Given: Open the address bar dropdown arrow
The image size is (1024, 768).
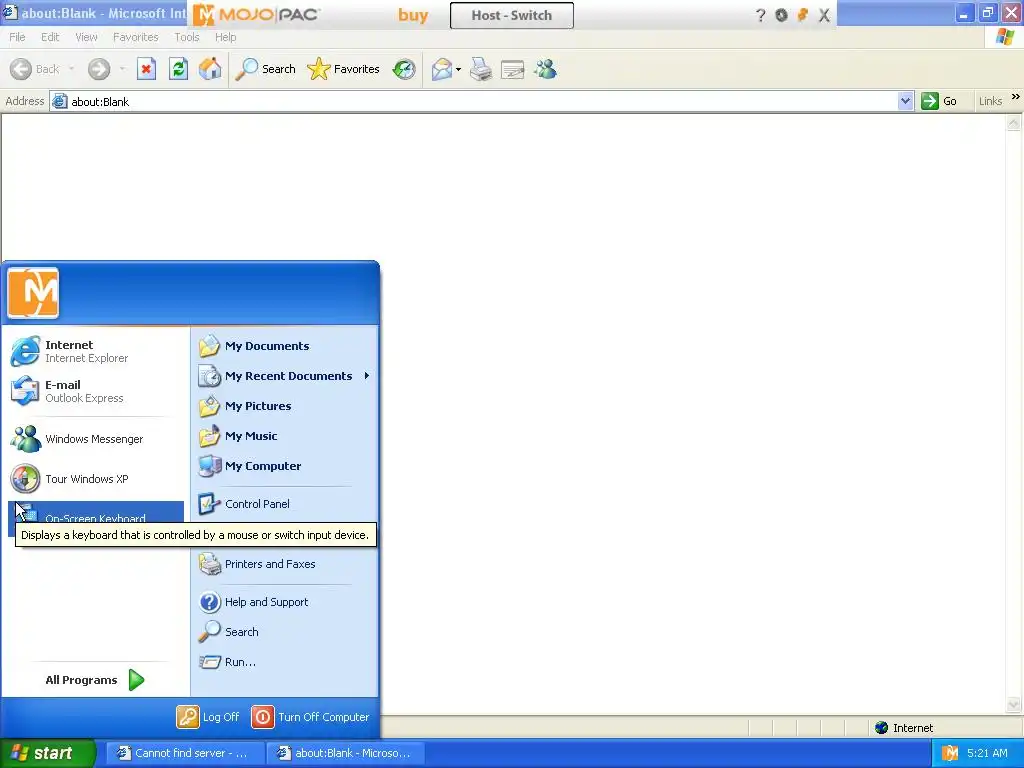Looking at the screenshot, I should [905, 101].
